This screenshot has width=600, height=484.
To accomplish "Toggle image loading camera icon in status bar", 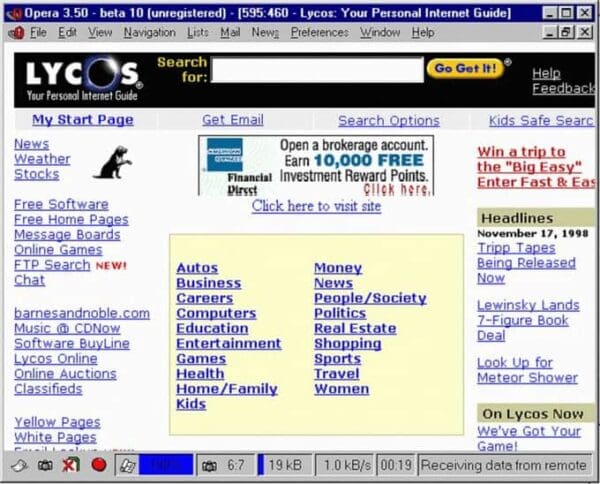I will click(46, 465).
